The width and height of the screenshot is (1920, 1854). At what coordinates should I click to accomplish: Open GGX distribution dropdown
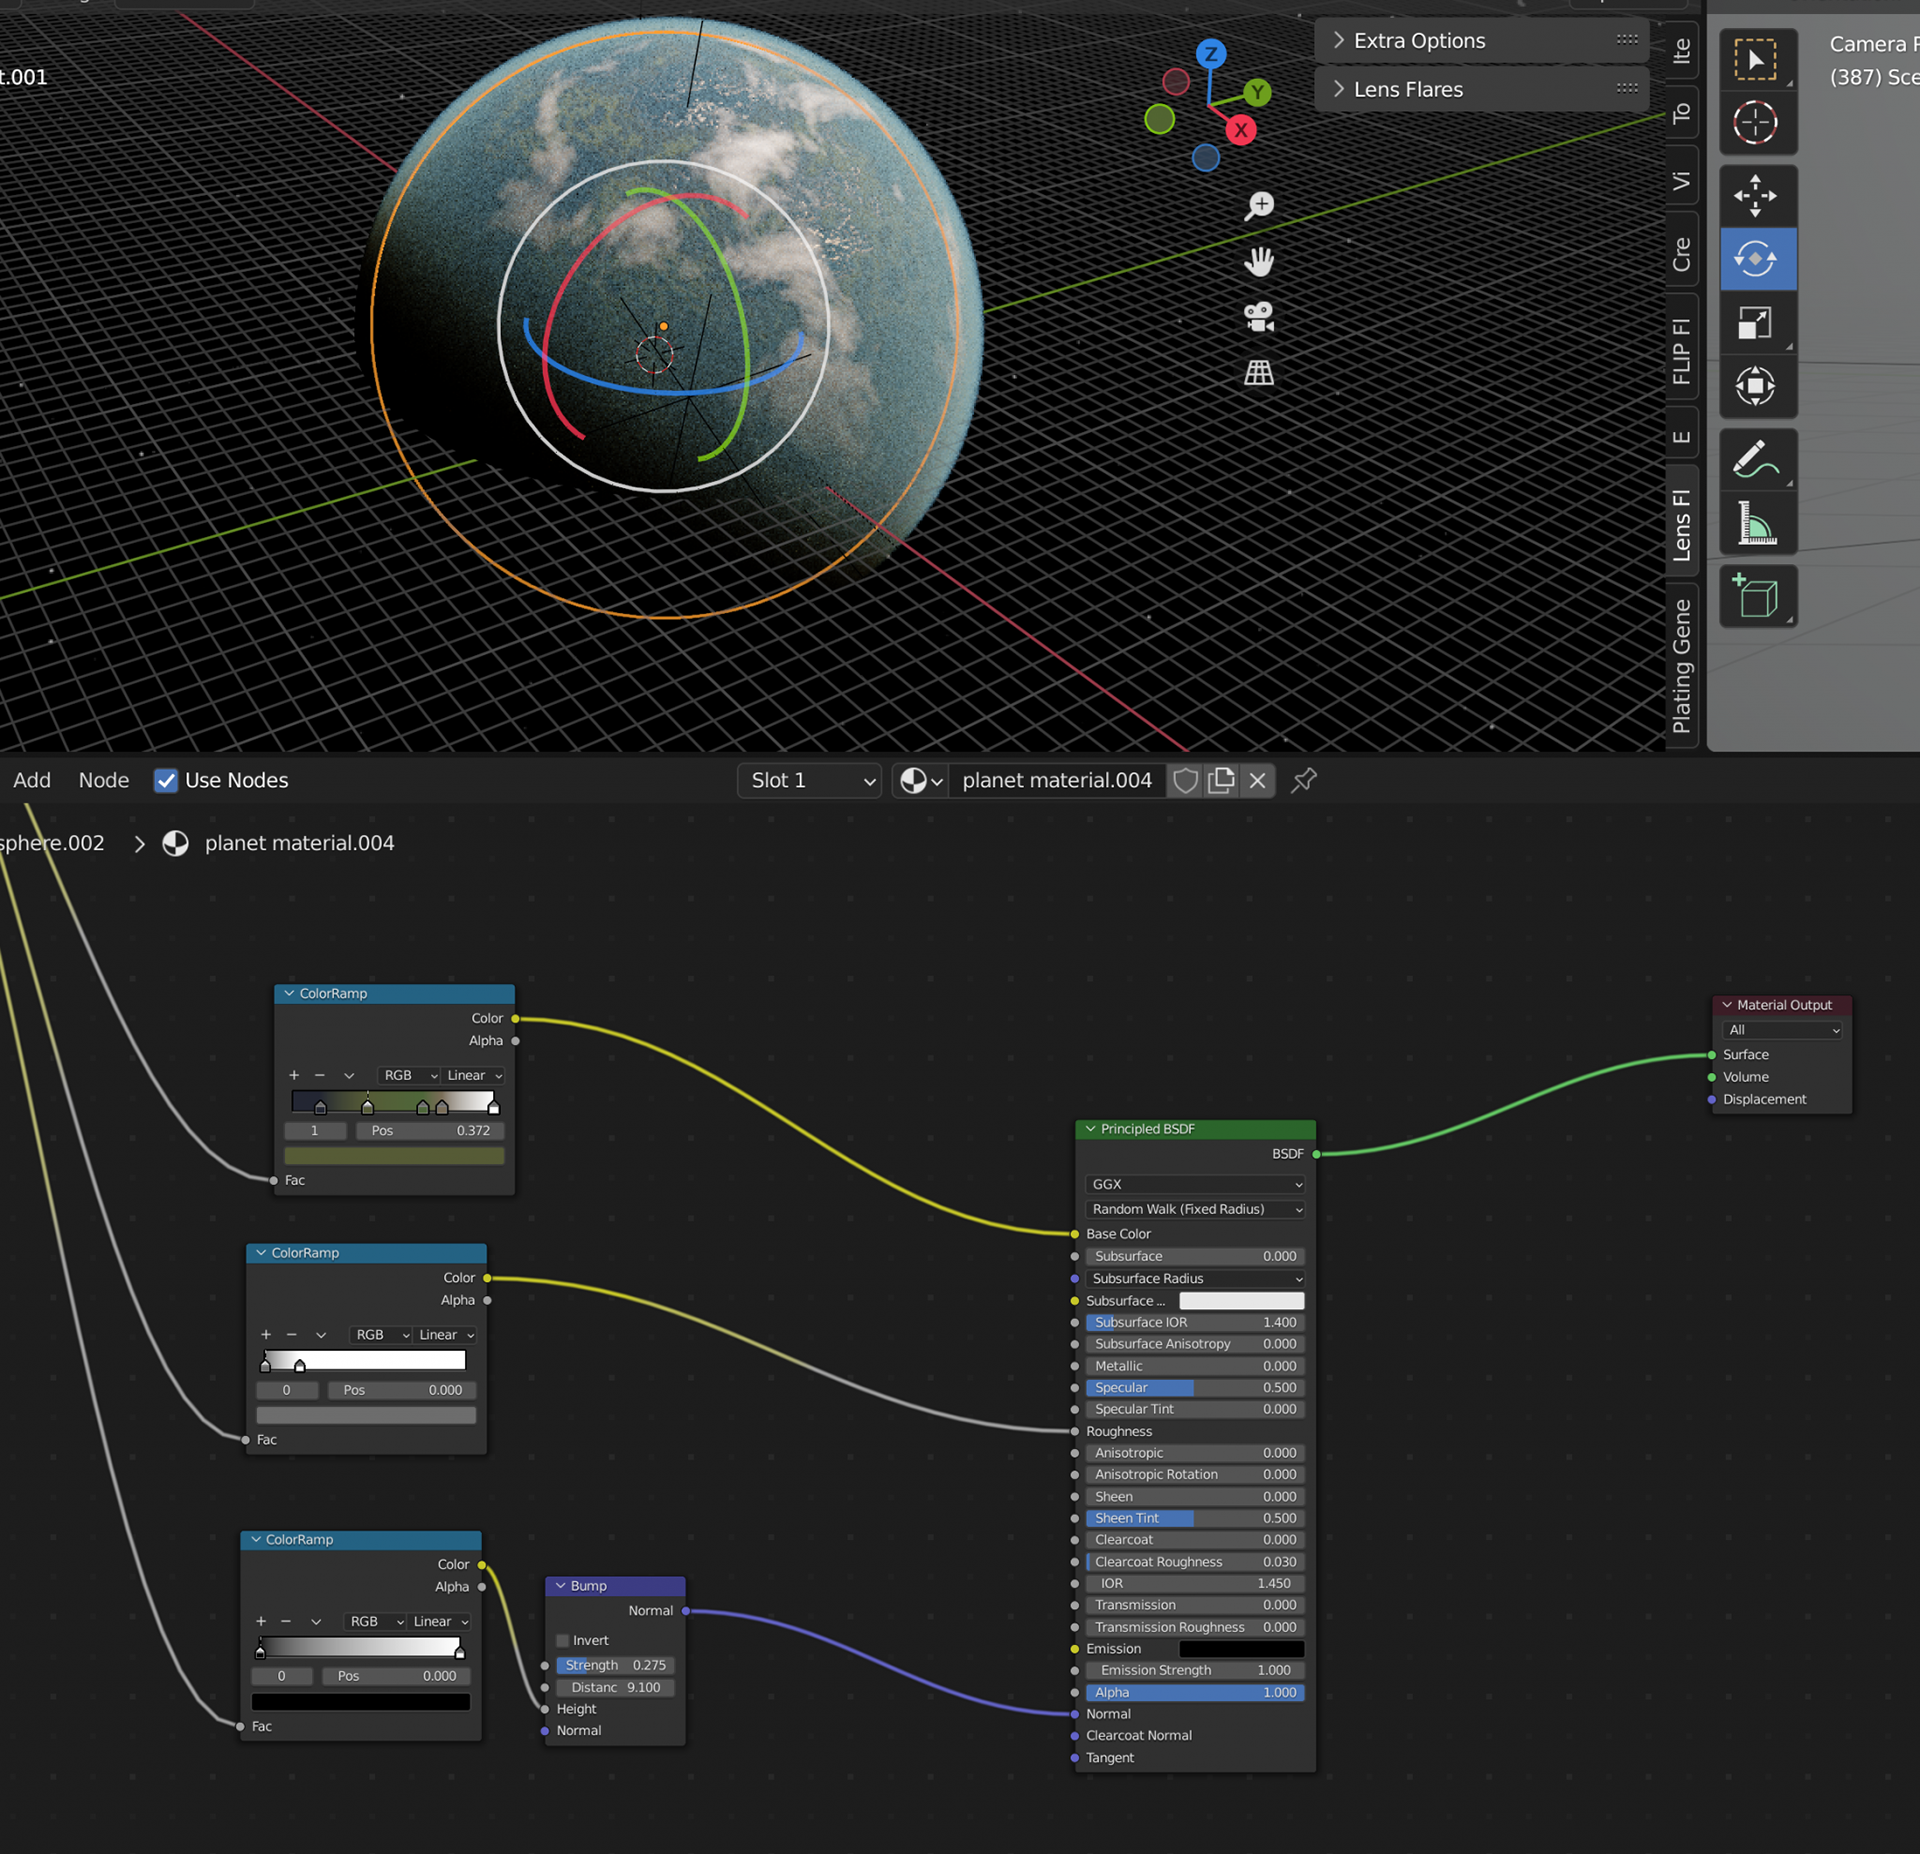click(1195, 1184)
